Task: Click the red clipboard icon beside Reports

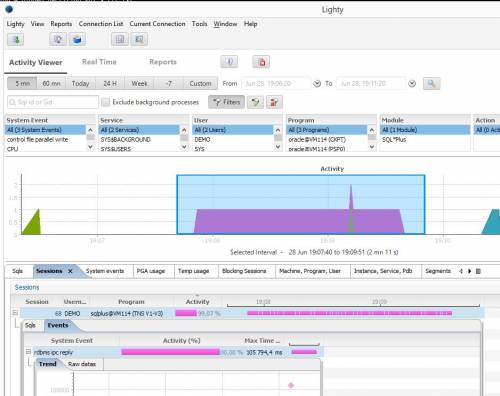Action: [x=261, y=62]
